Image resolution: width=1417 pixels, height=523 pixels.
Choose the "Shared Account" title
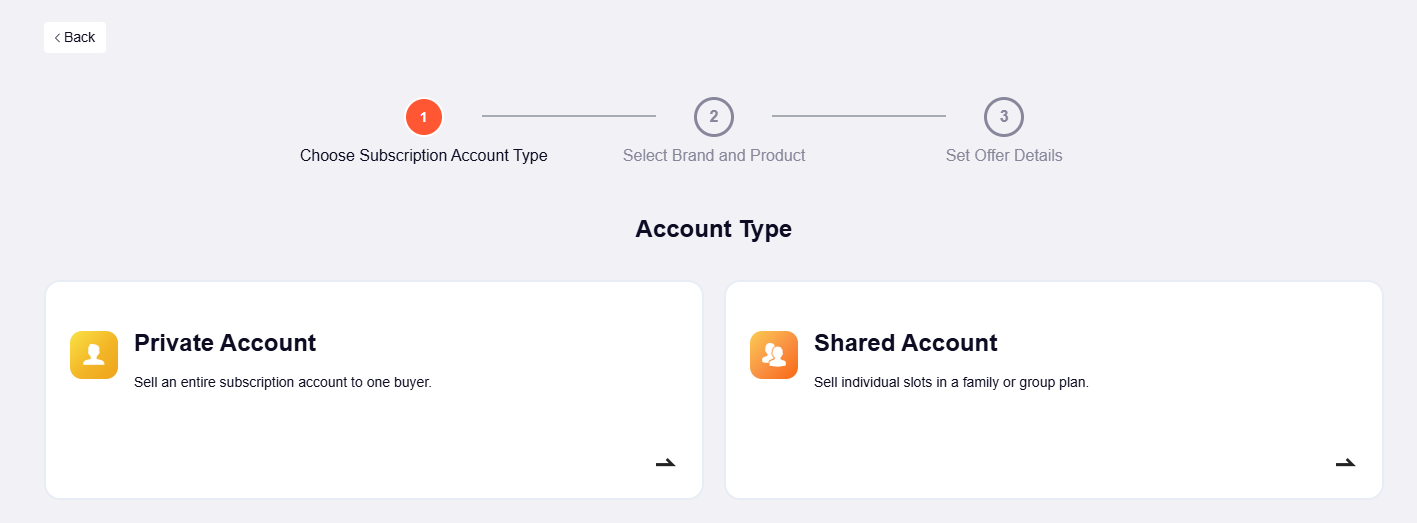906,343
